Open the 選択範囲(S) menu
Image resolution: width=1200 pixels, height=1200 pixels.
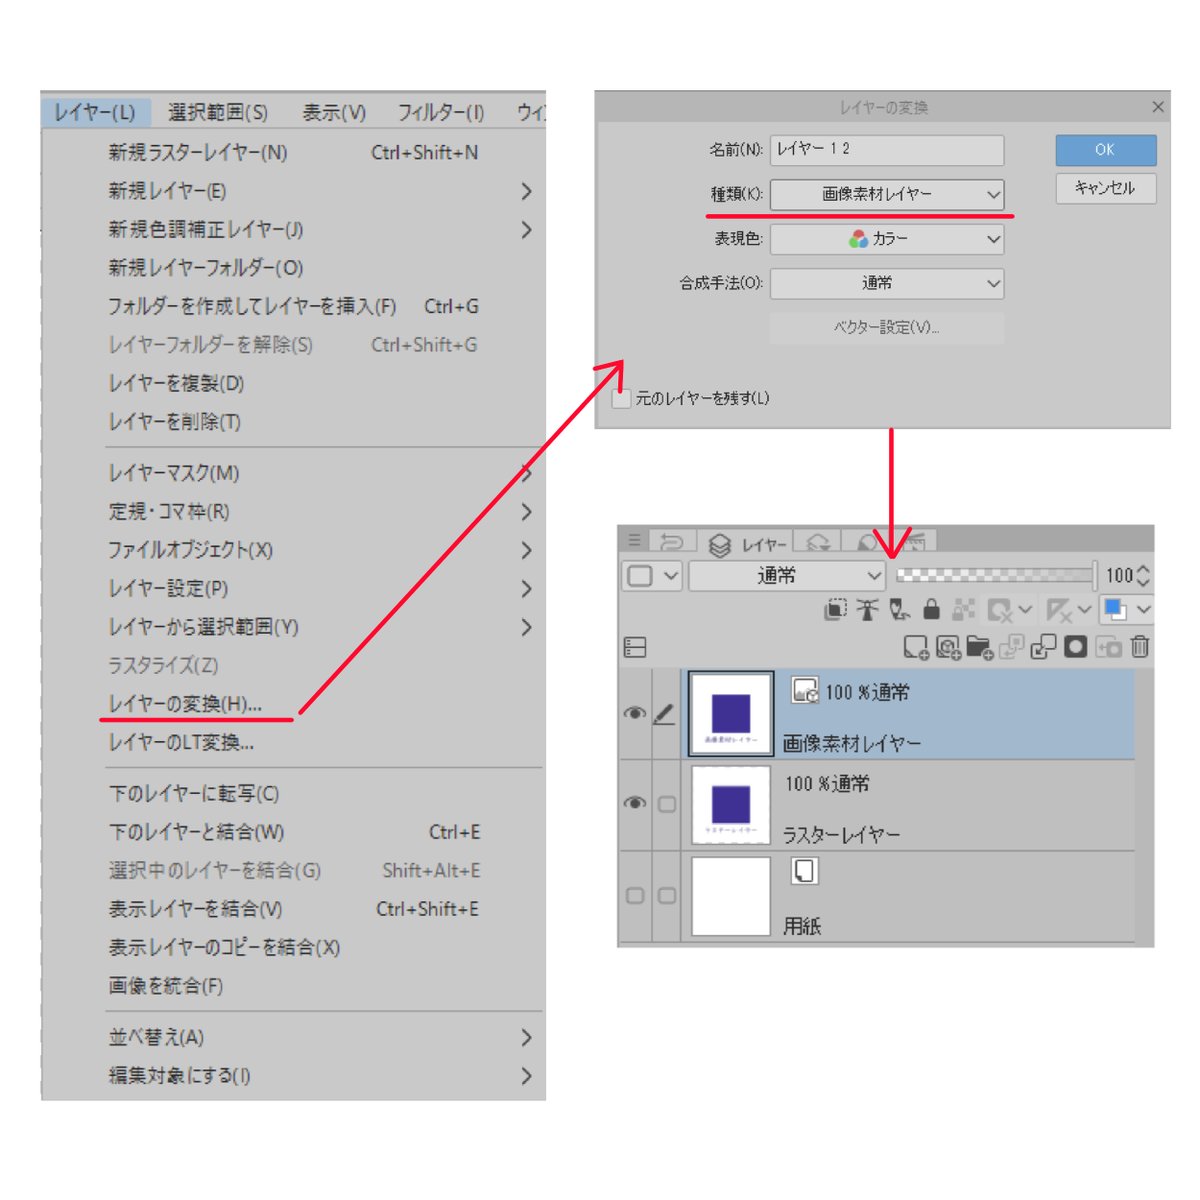[x=218, y=112]
